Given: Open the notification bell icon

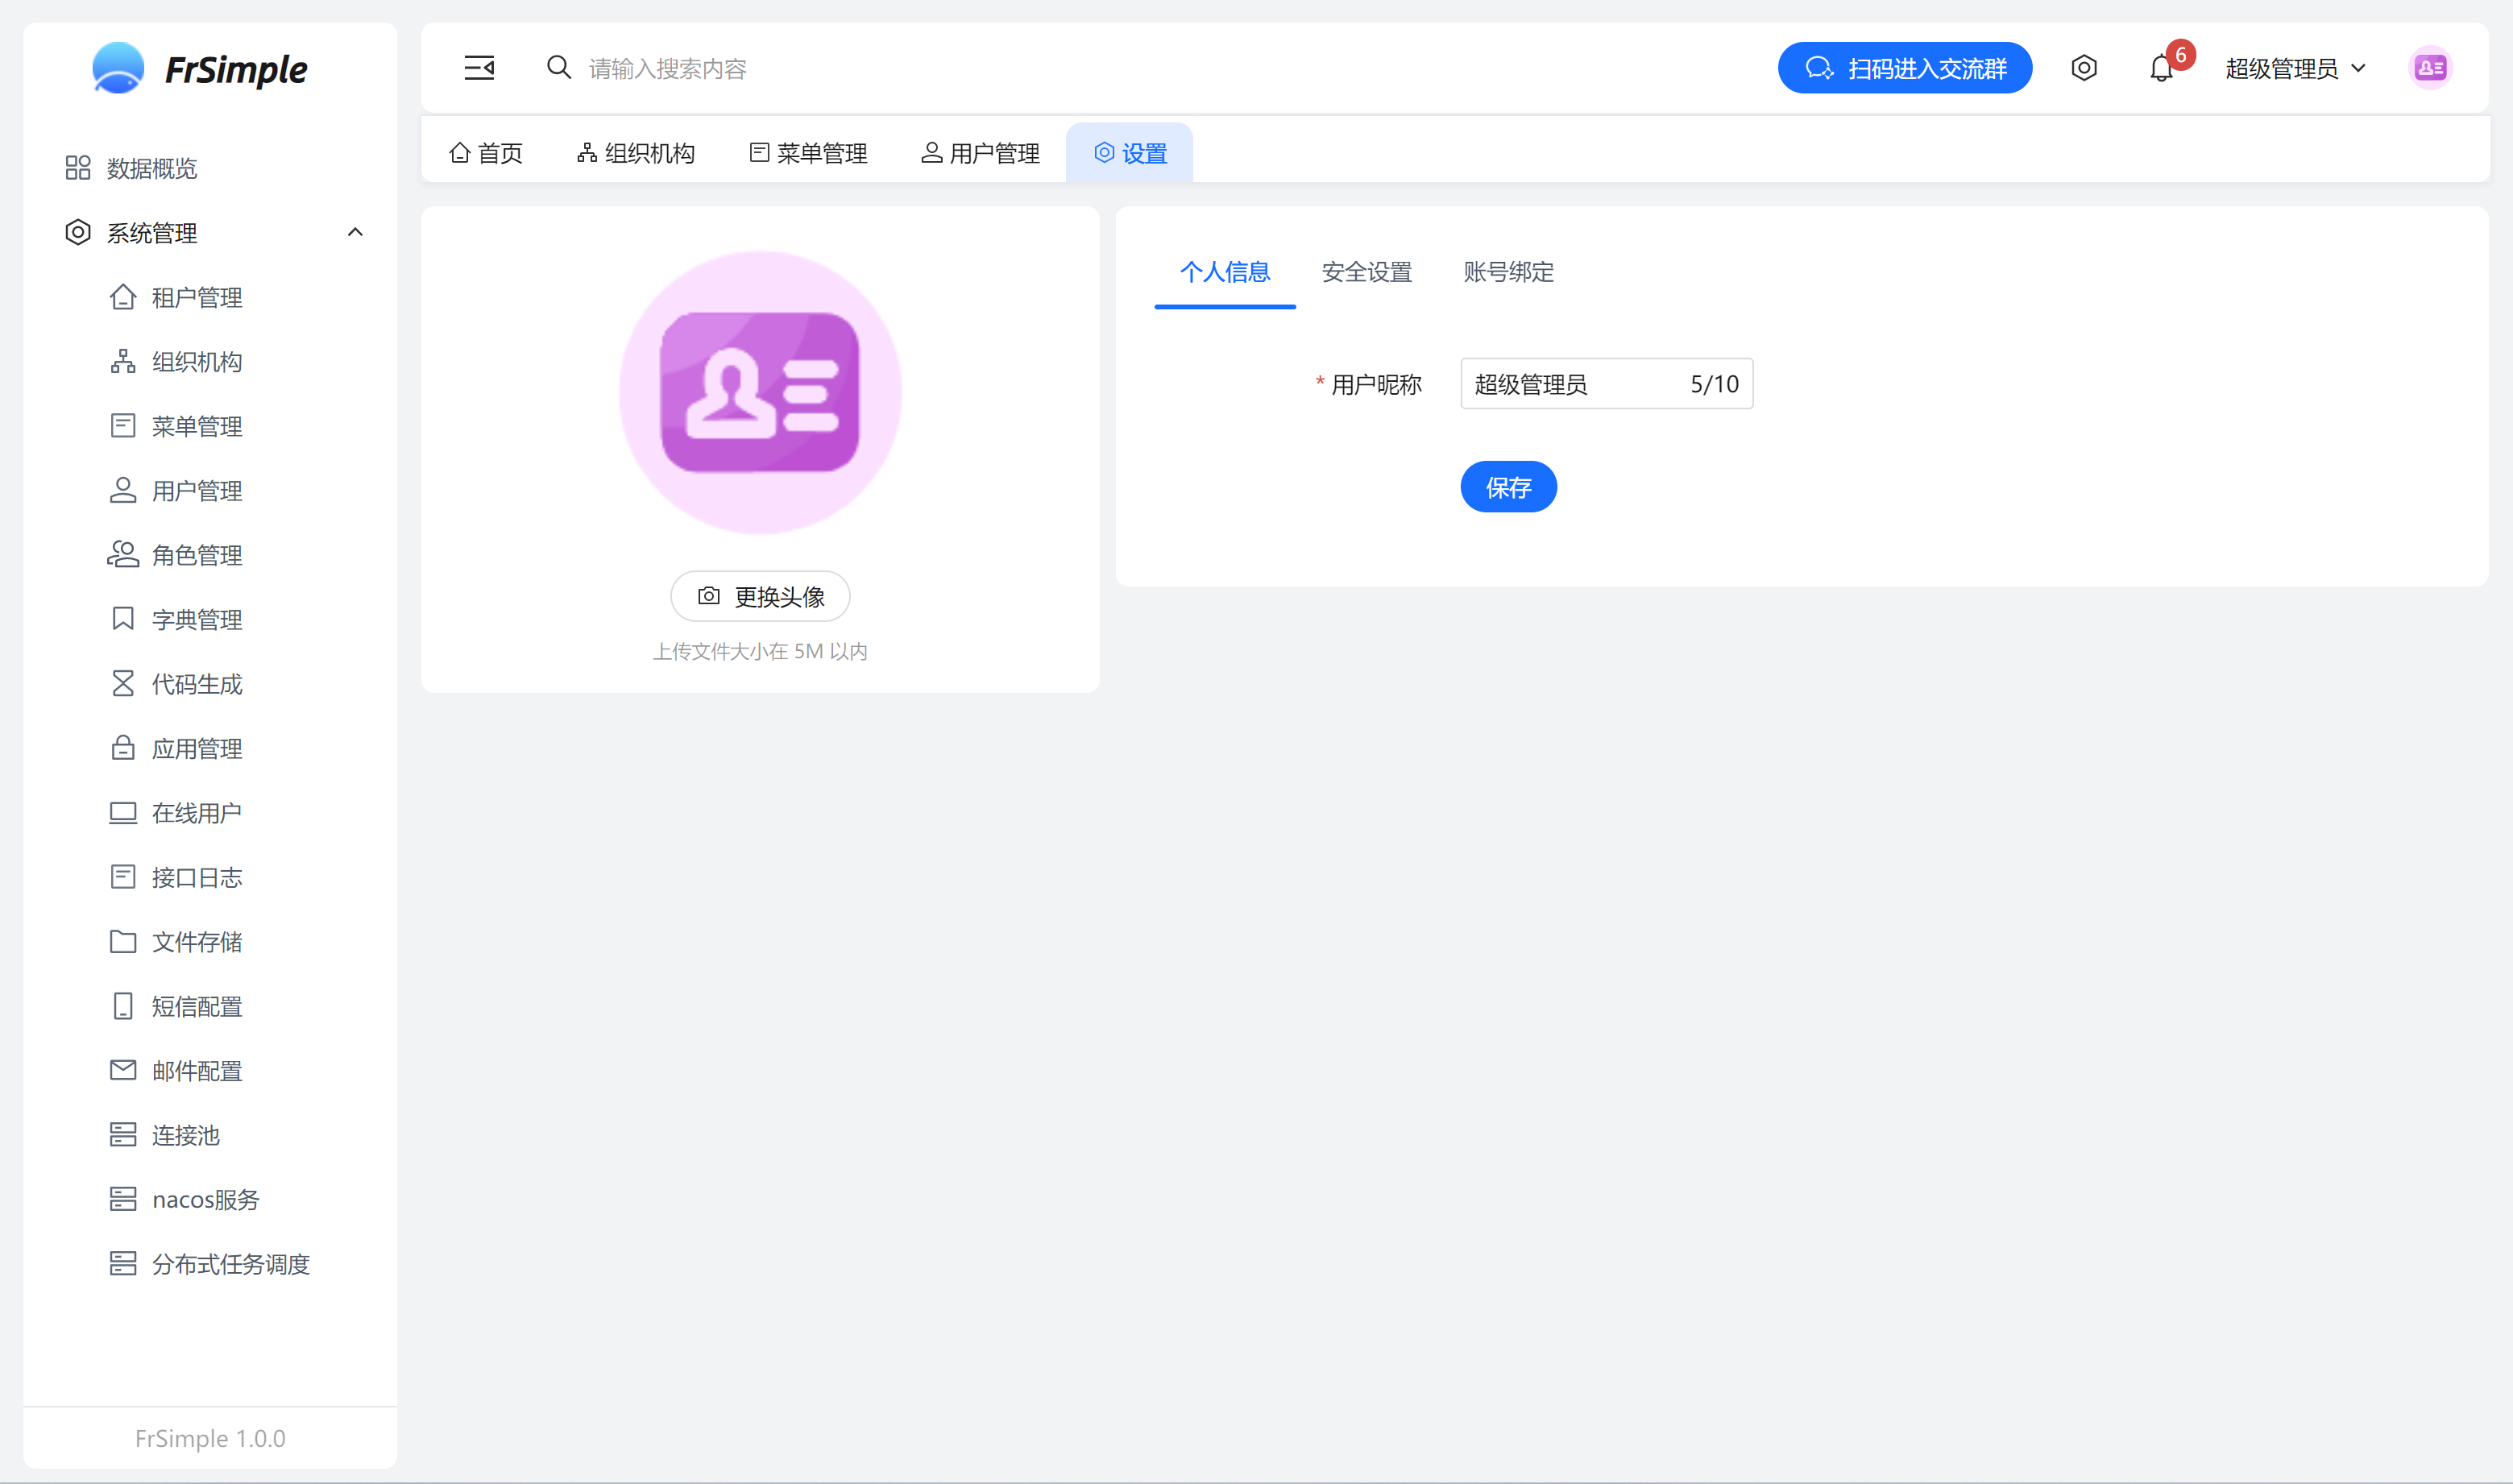Looking at the screenshot, I should (x=2161, y=69).
